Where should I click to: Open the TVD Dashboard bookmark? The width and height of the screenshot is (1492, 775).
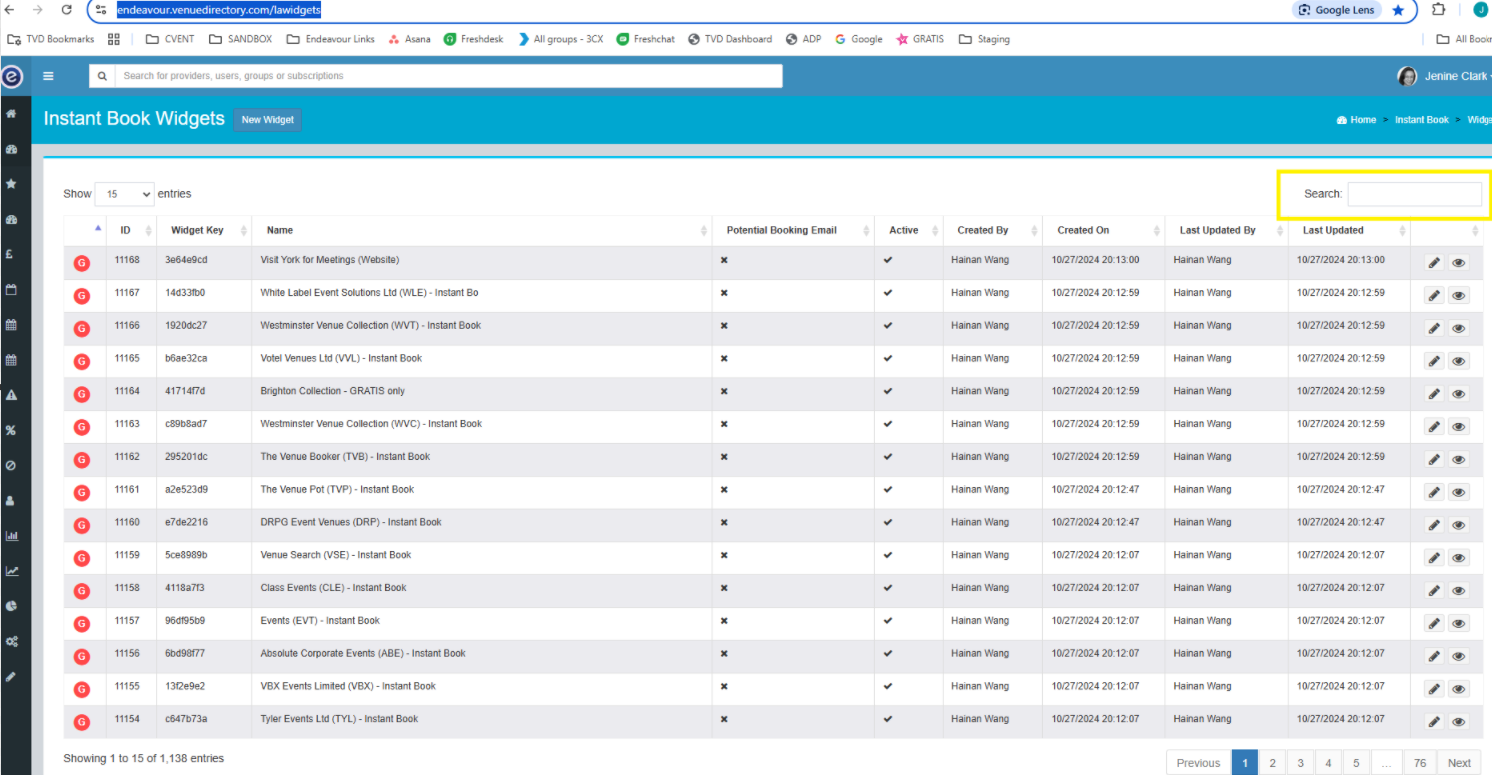coord(728,39)
